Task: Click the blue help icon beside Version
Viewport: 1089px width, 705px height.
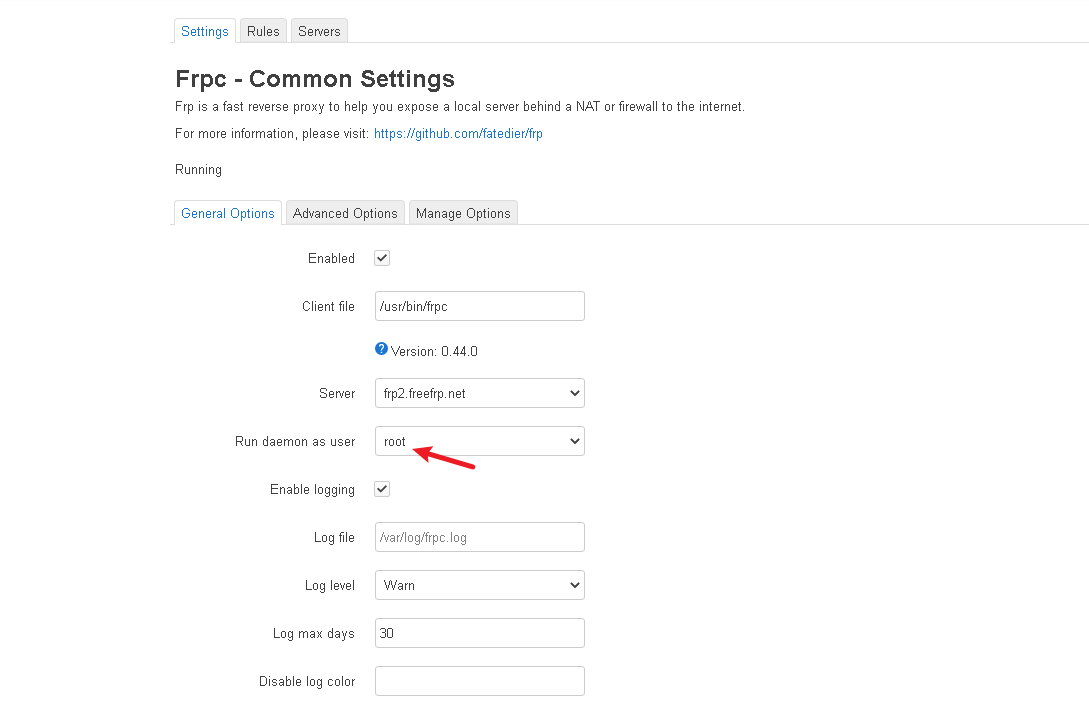Action: click(381, 349)
